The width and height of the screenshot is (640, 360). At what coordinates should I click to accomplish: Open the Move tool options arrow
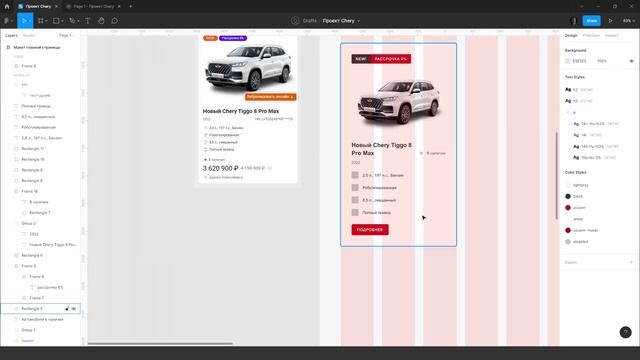coord(30,21)
